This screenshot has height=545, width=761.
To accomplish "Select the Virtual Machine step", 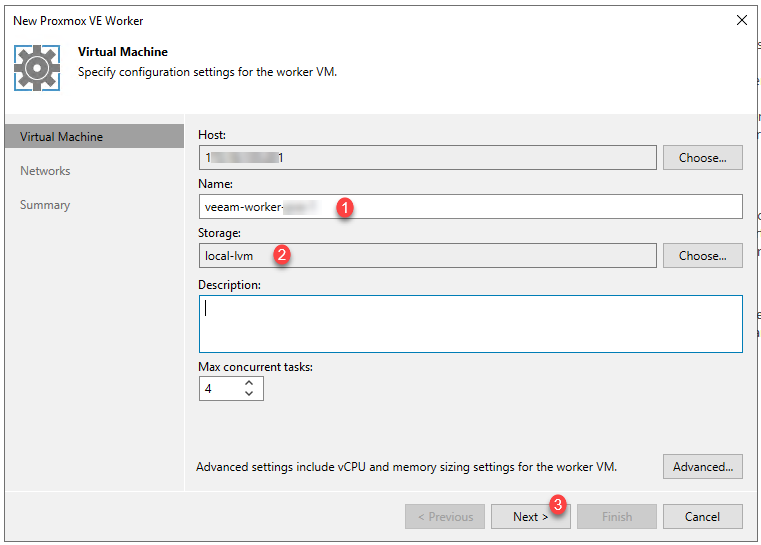I will [x=95, y=136].
